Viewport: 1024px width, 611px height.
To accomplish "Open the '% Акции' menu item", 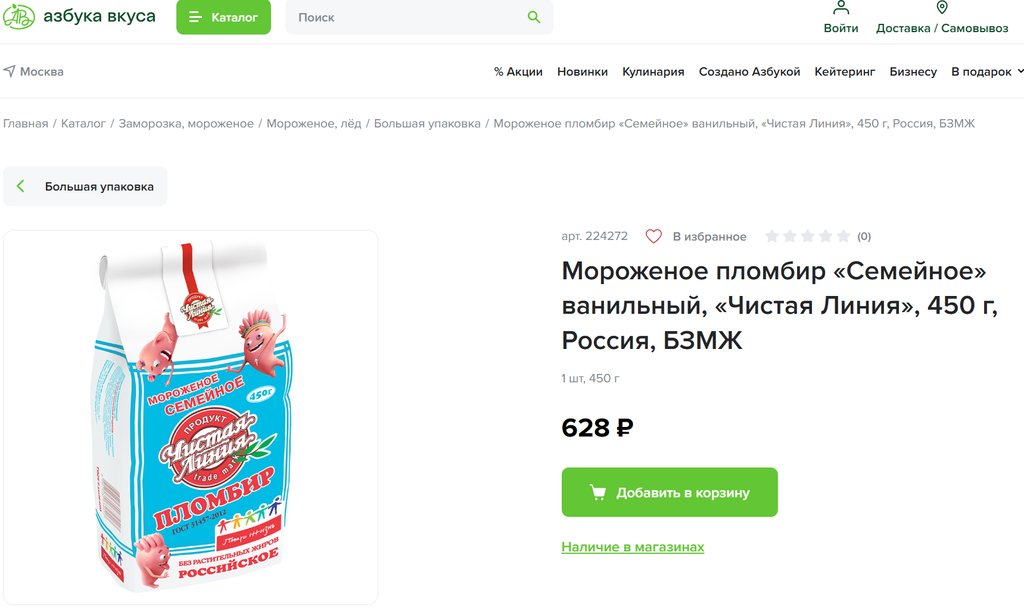I will click(518, 72).
